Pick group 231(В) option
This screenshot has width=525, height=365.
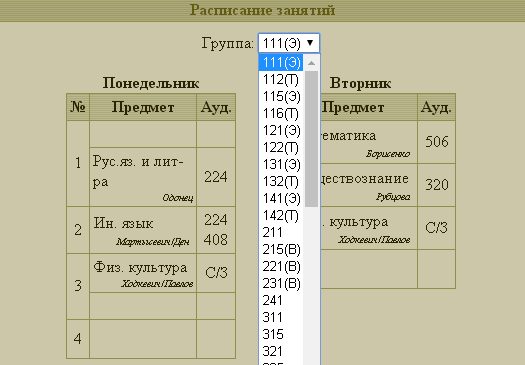tap(281, 284)
